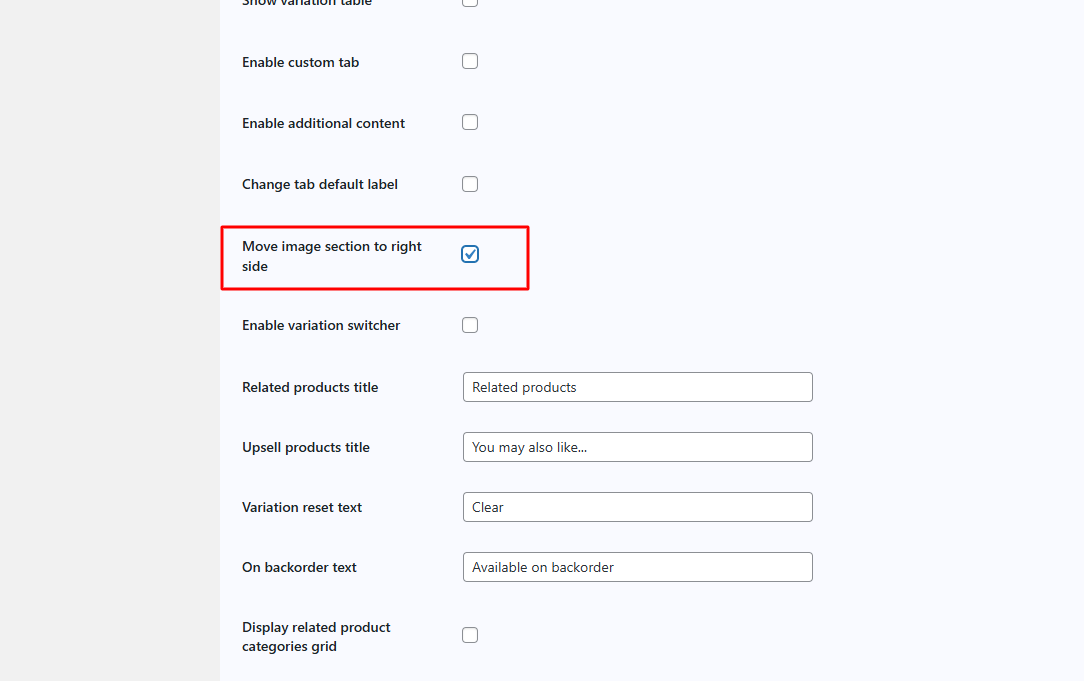1084x681 pixels.
Task: Click the "Variation reset text" label
Action: (x=301, y=507)
